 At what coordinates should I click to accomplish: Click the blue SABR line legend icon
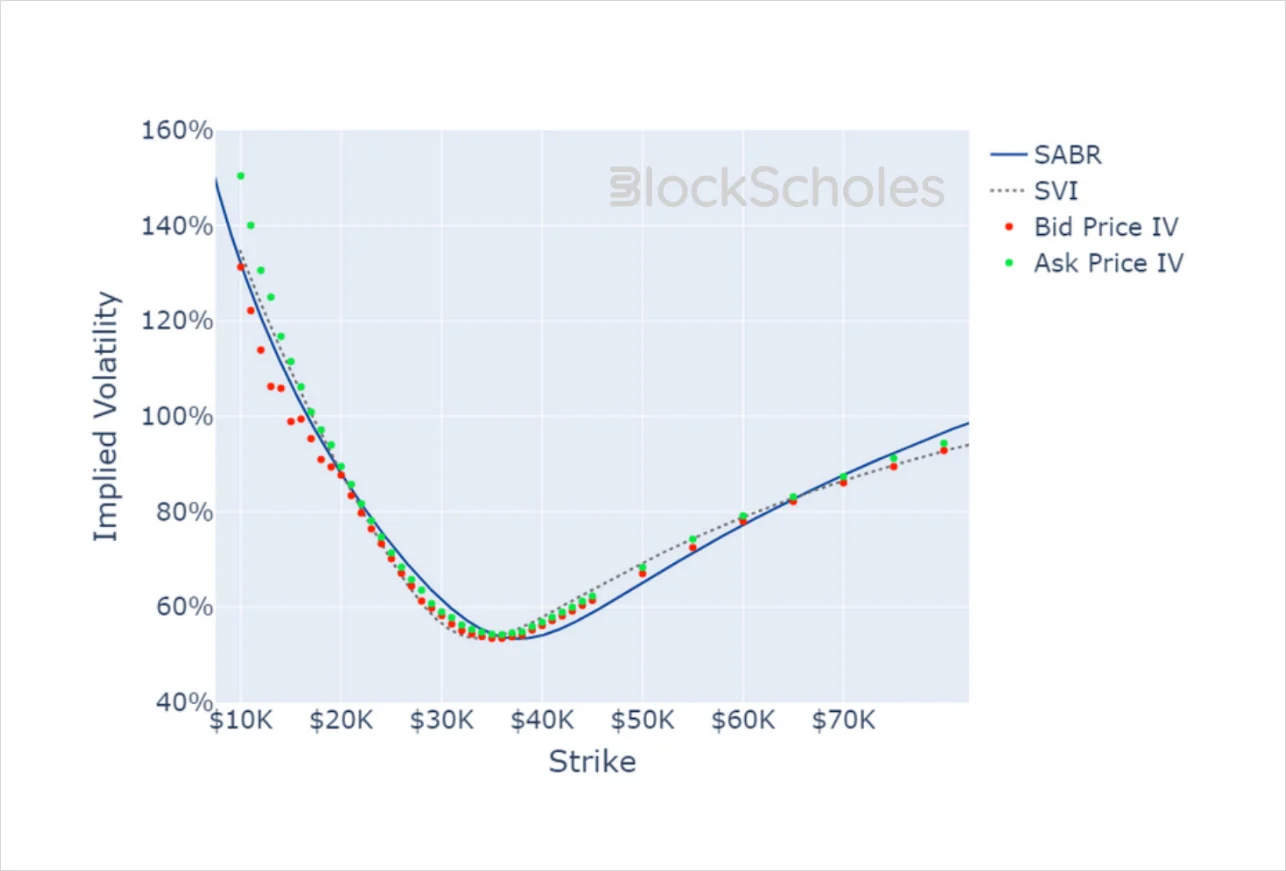[1008, 155]
